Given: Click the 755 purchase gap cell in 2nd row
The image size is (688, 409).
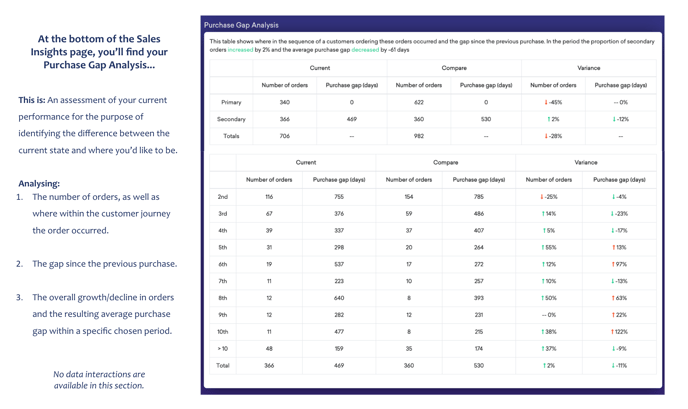Looking at the screenshot, I should pos(339,196).
